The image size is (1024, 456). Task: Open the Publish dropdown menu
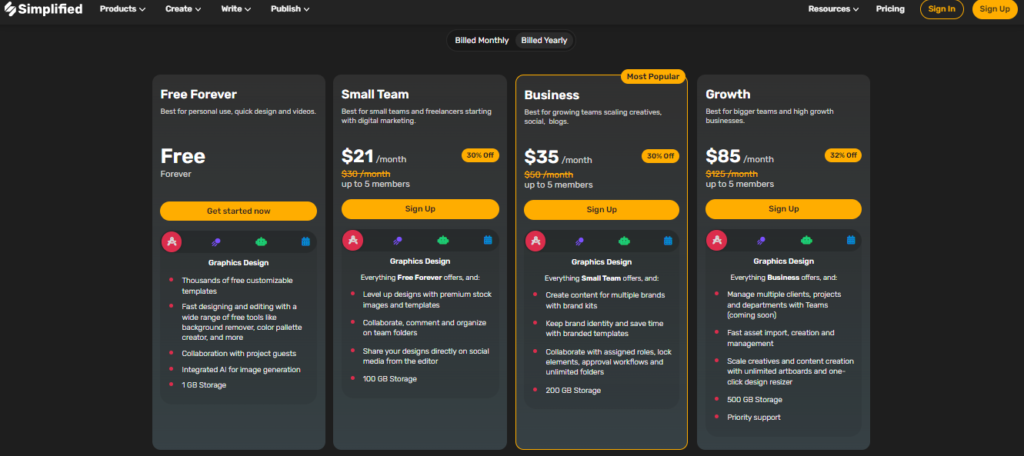point(290,9)
